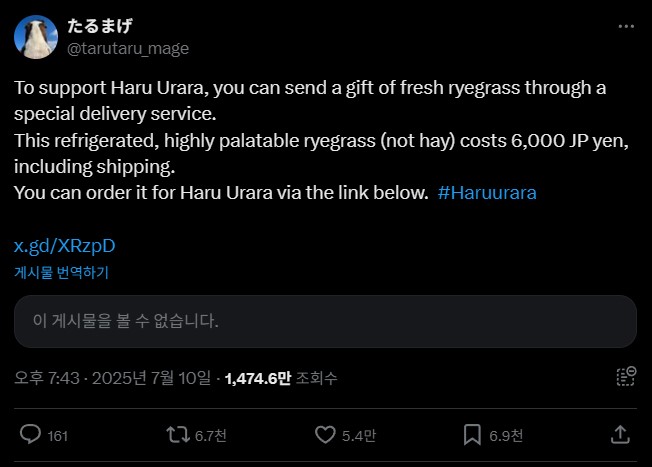Click the 6.9천 bookmark count
The height and width of the screenshot is (467, 652).
tap(506, 436)
